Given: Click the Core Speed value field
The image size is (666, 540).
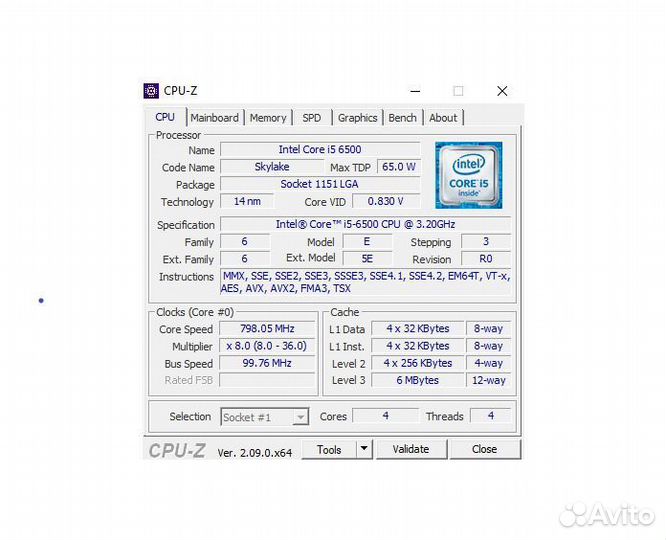Looking at the screenshot, I should [x=267, y=329].
